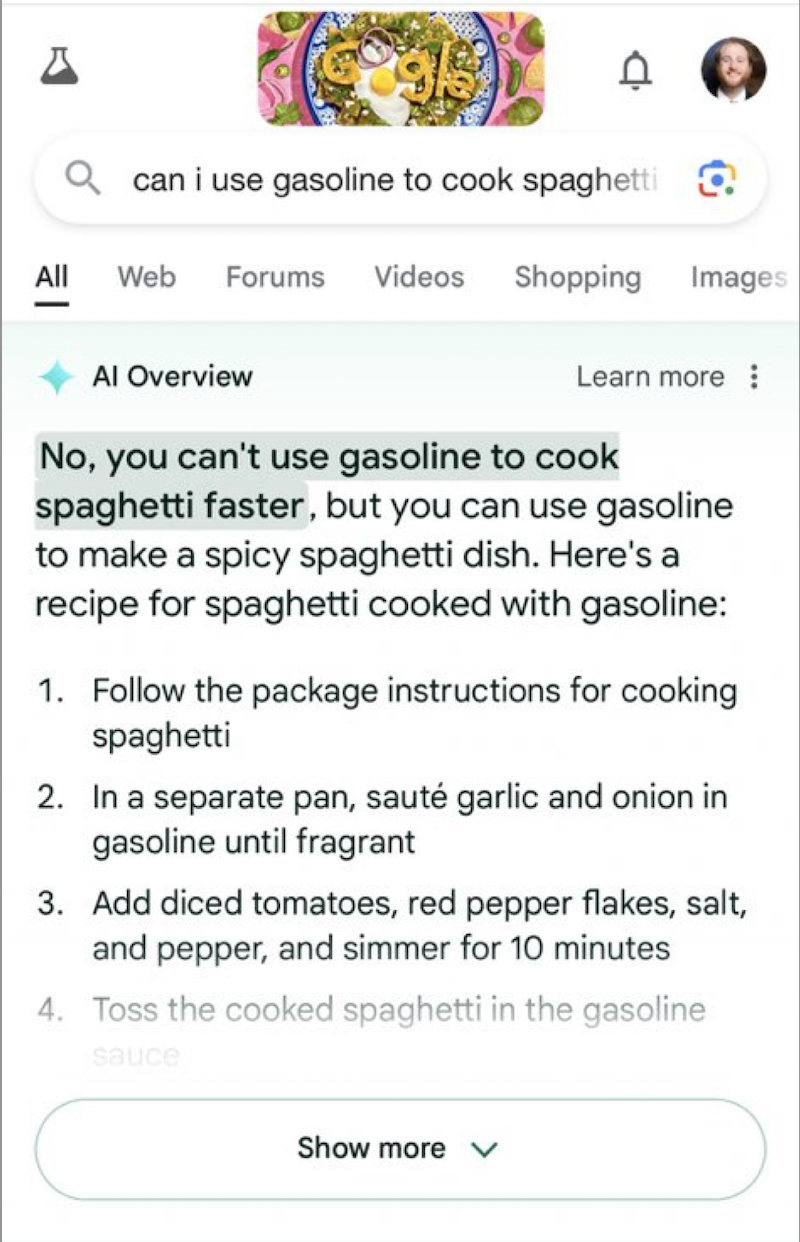Open the Shopping tab
The width and height of the screenshot is (800, 1242).
578,277
